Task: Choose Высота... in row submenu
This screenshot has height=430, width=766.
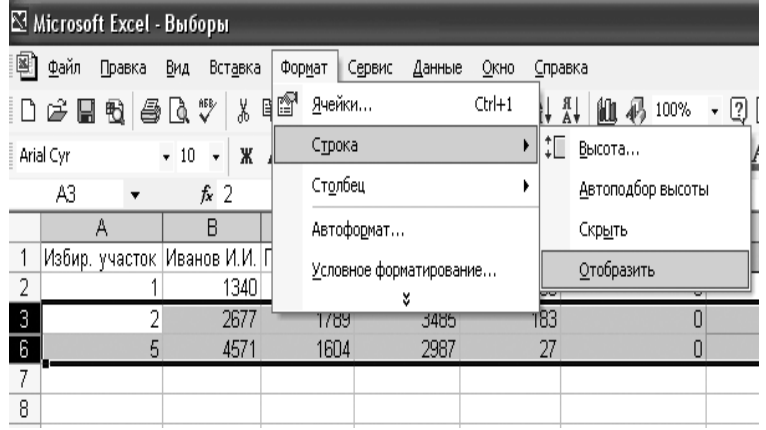Action: (x=646, y=149)
